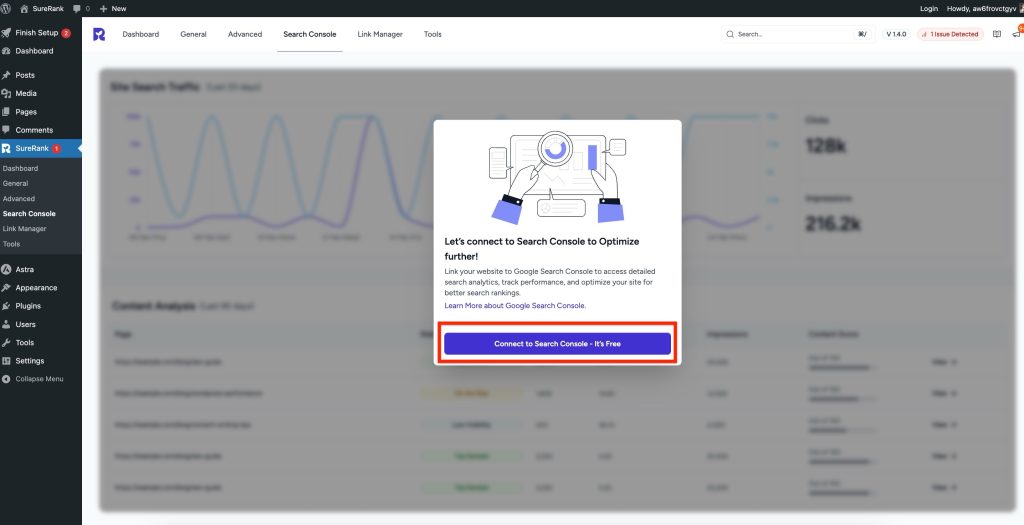
Task: Open the documentation book icon
Action: coord(997,34)
